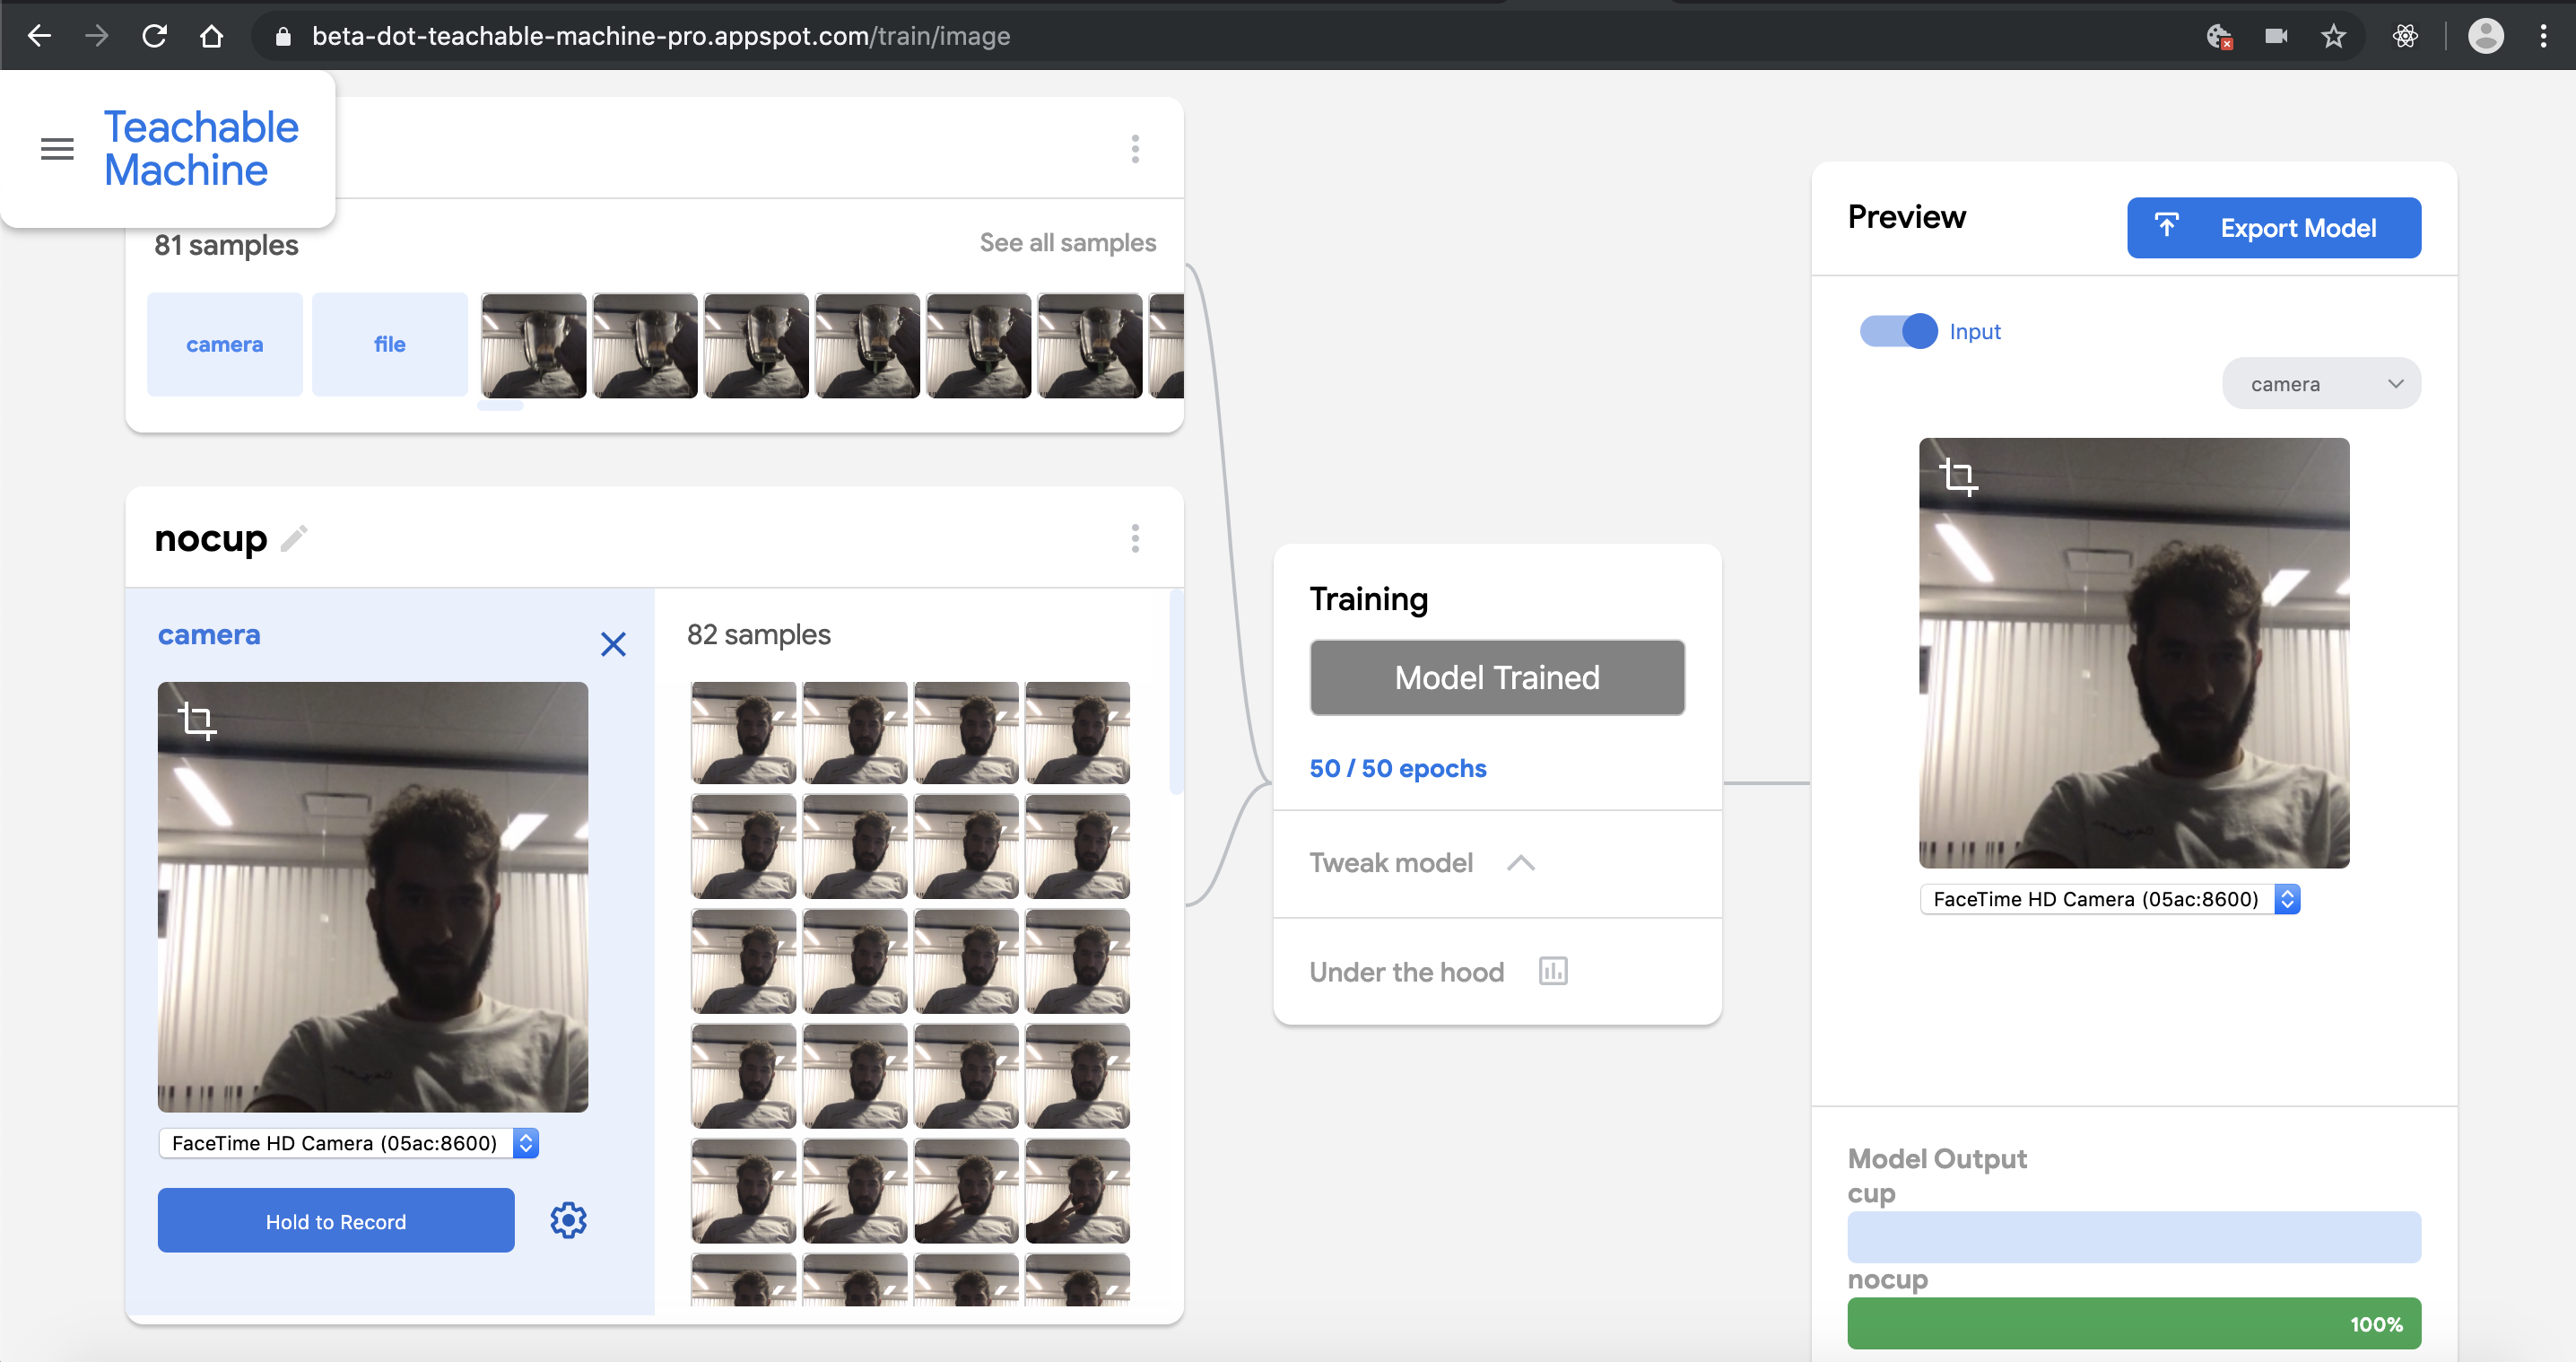2576x1362 pixels.
Task: Close the nocup camera panel
Action: tap(613, 643)
